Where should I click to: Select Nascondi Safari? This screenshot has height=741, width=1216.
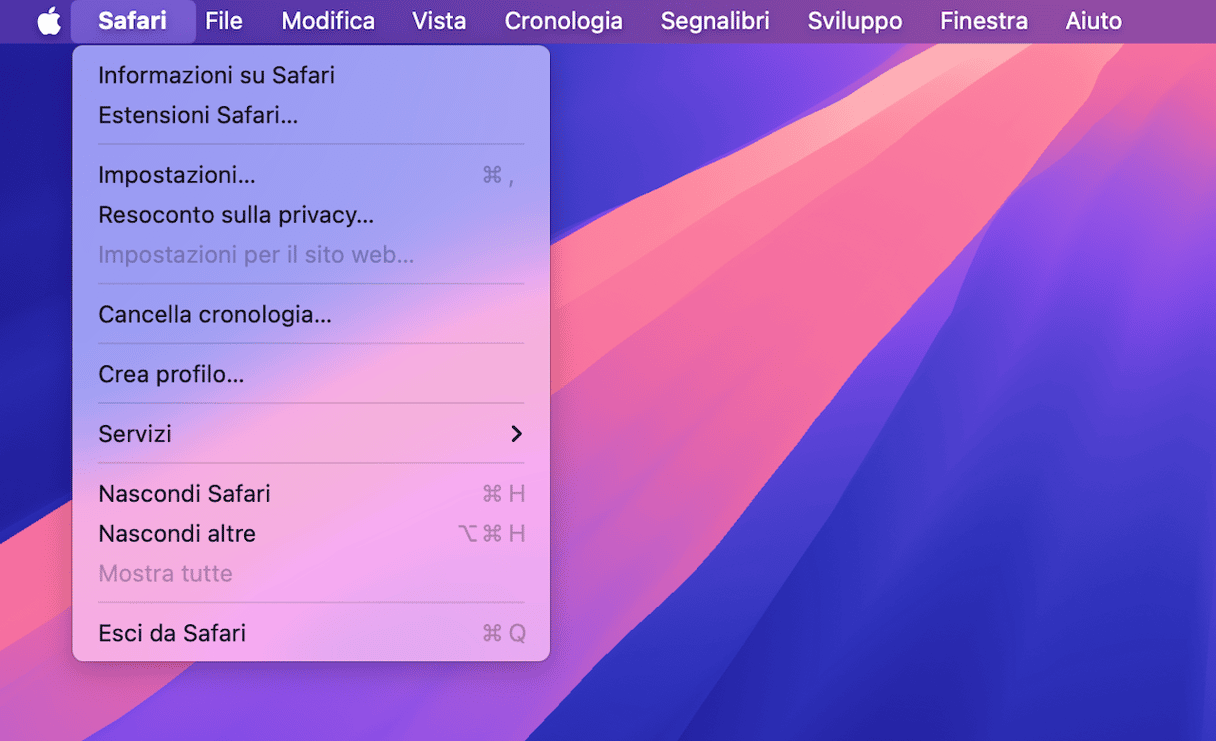tap(311, 494)
